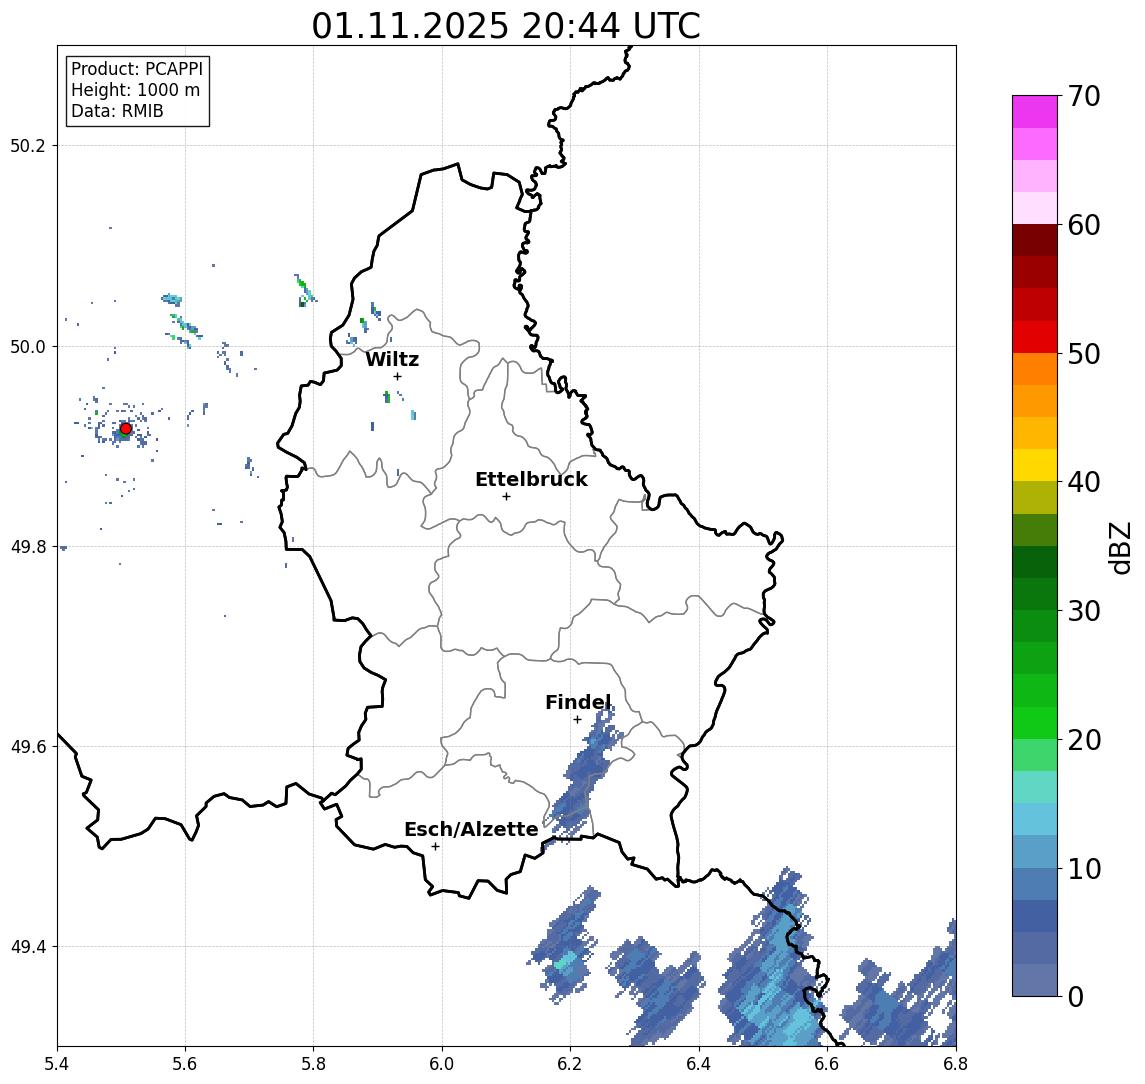Click the y-axis latitude label 50.0
Image resolution: width=1145 pixels, height=1084 pixels.
[28, 346]
